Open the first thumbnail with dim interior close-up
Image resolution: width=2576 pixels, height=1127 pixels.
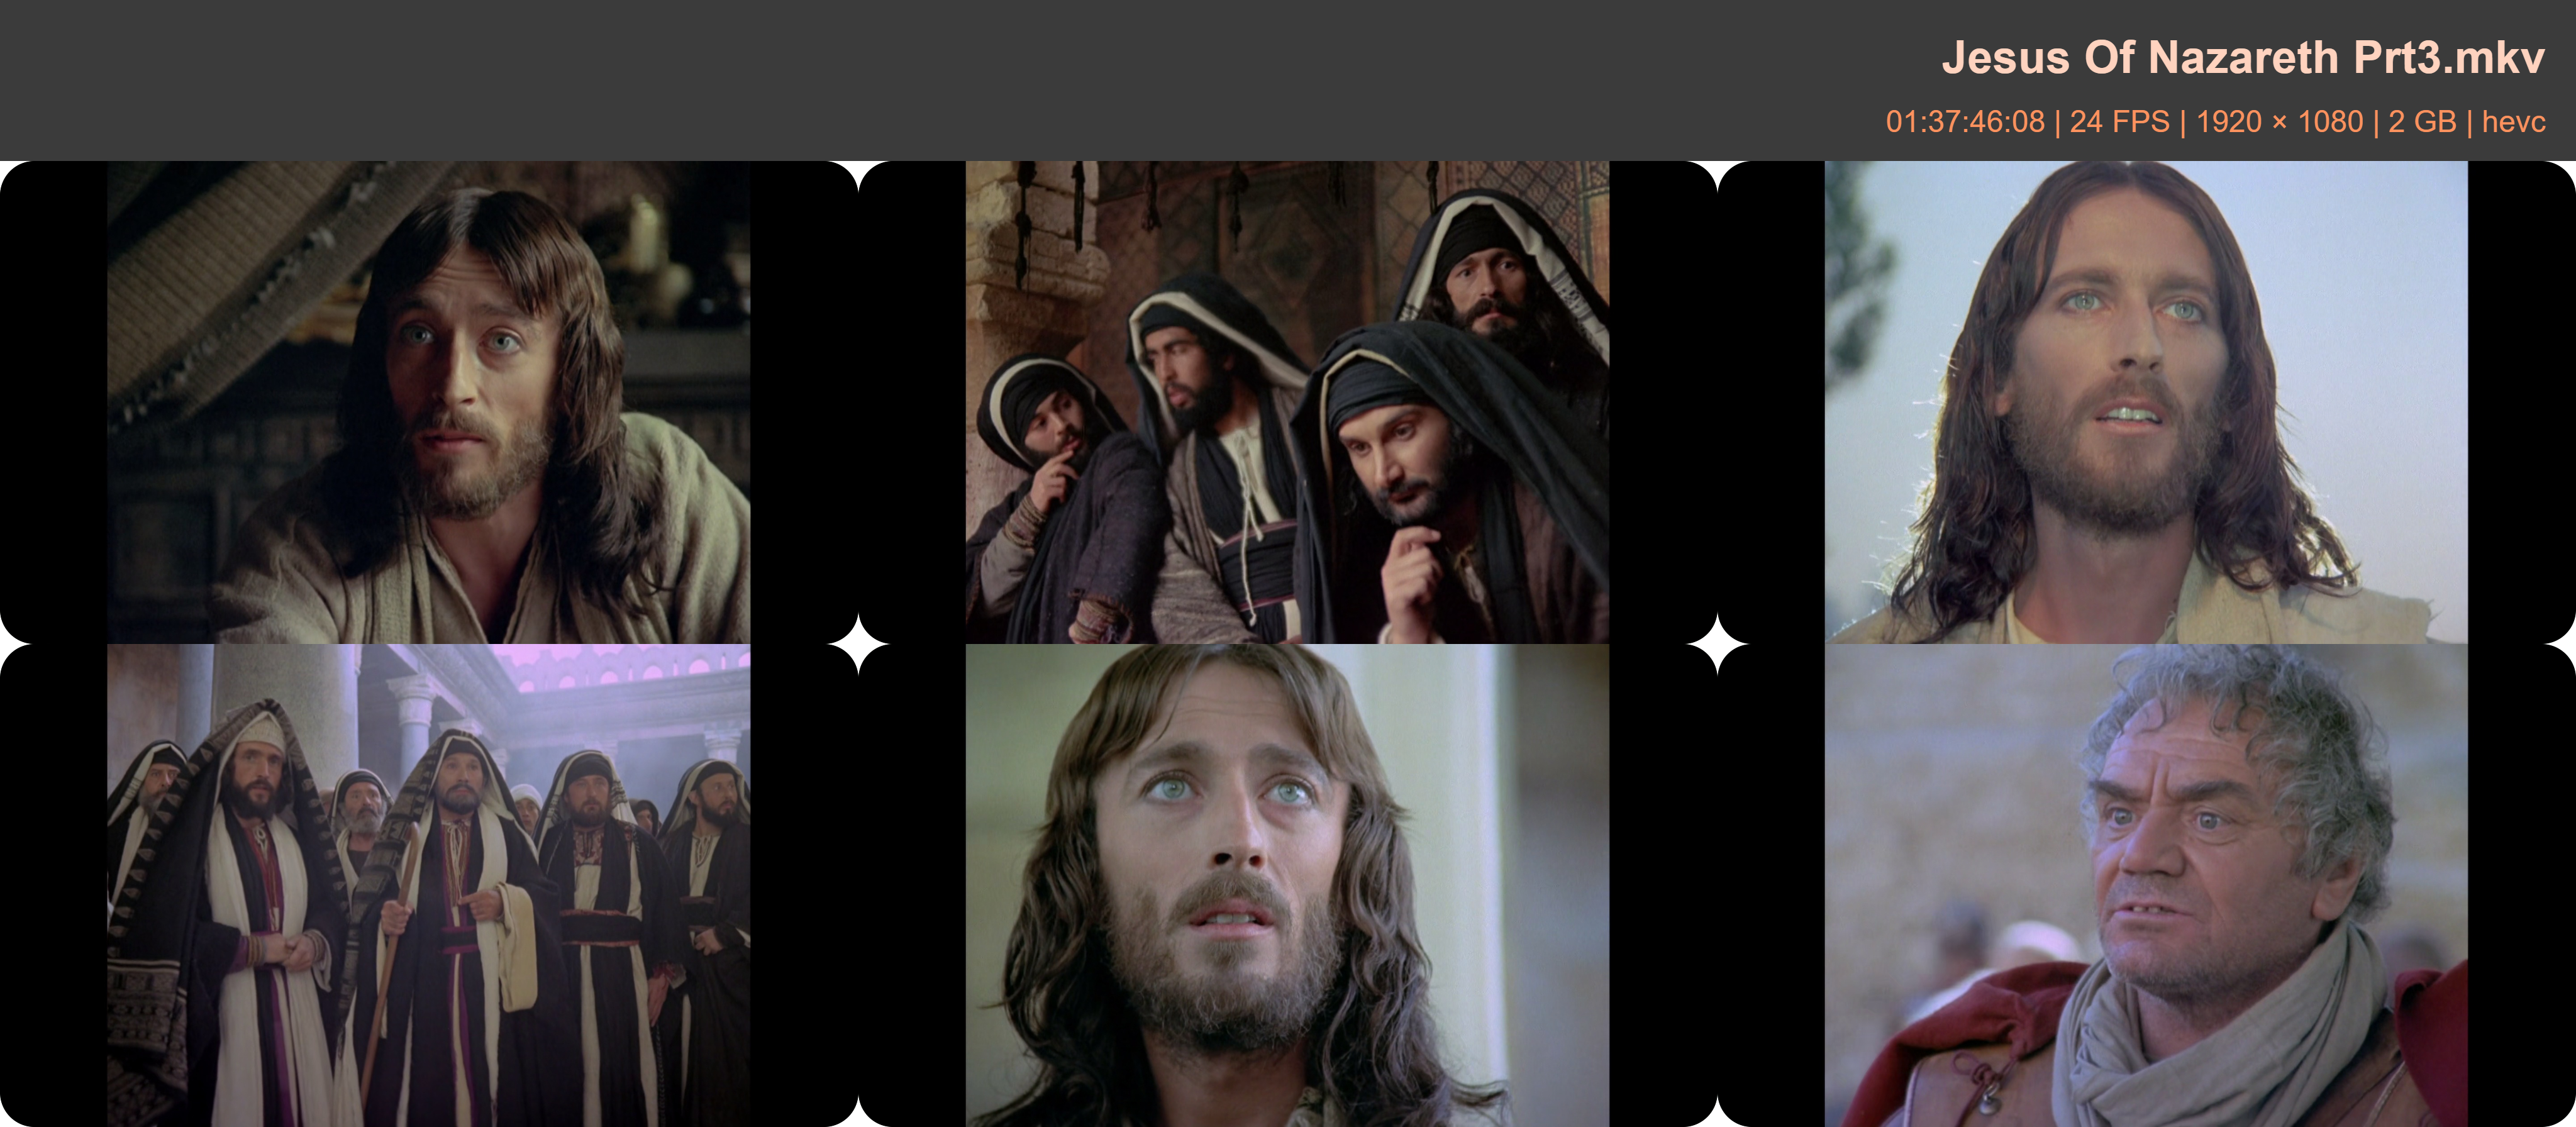click(x=428, y=402)
